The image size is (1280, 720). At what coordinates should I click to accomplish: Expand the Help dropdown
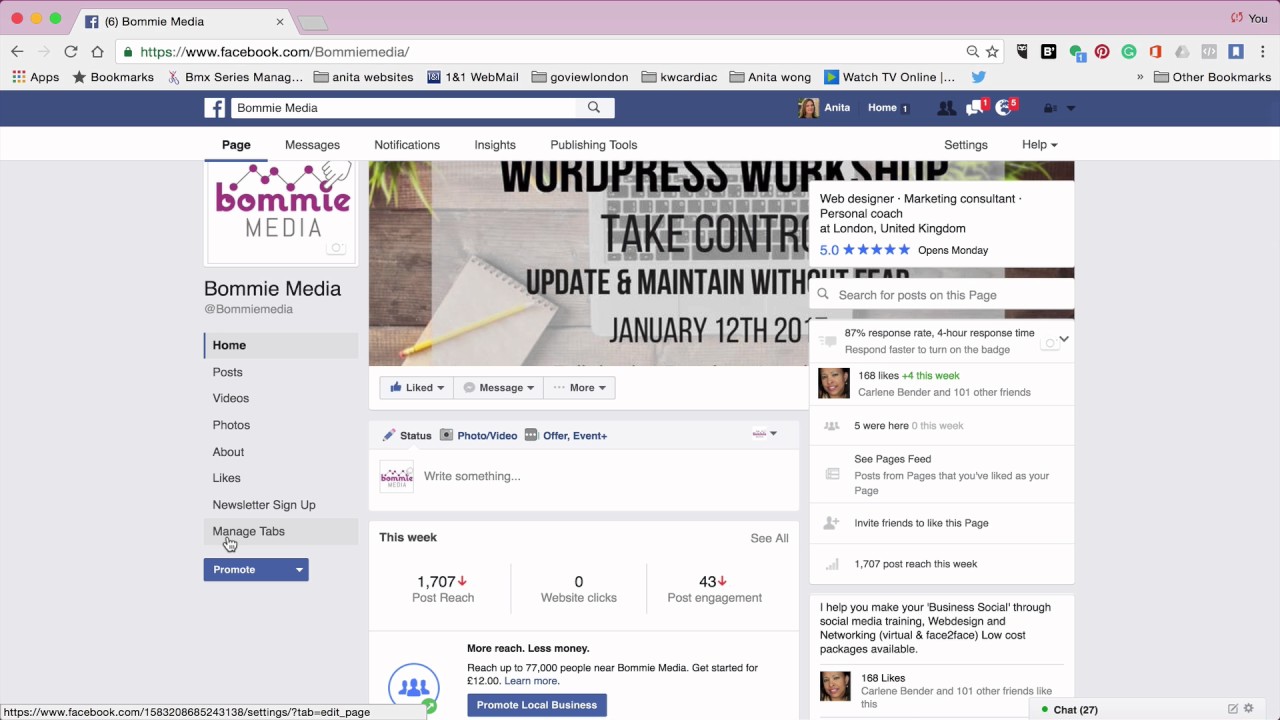(1039, 145)
